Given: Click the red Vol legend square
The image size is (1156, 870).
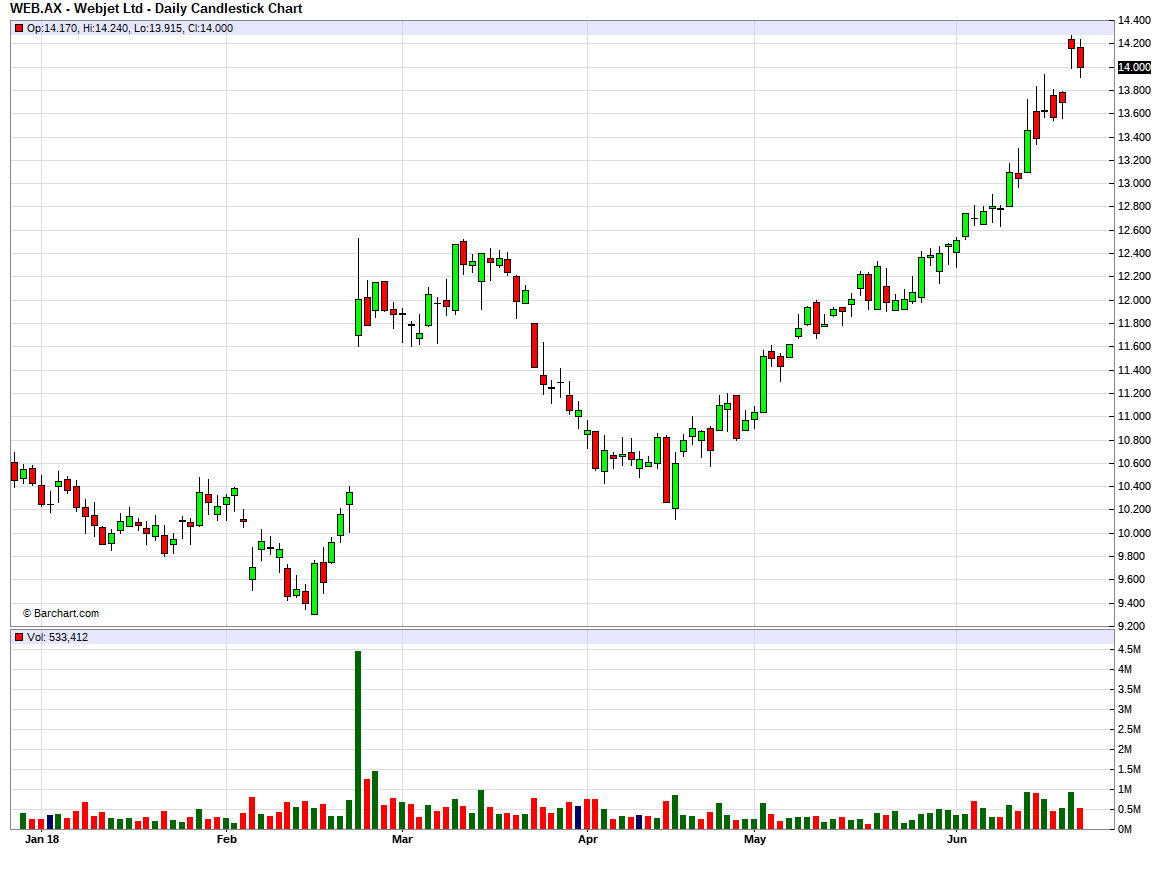Looking at the screenshot, I should point(19,637).
